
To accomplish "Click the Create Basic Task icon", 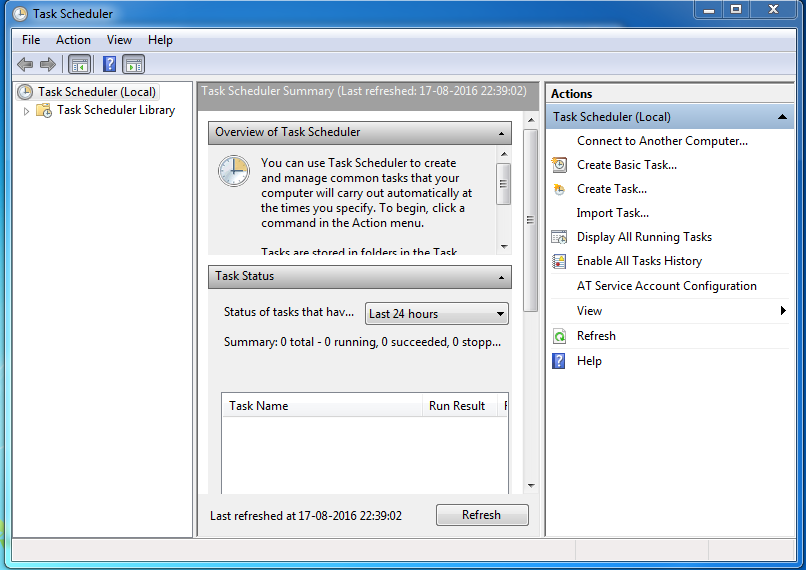I will point(559,165).
